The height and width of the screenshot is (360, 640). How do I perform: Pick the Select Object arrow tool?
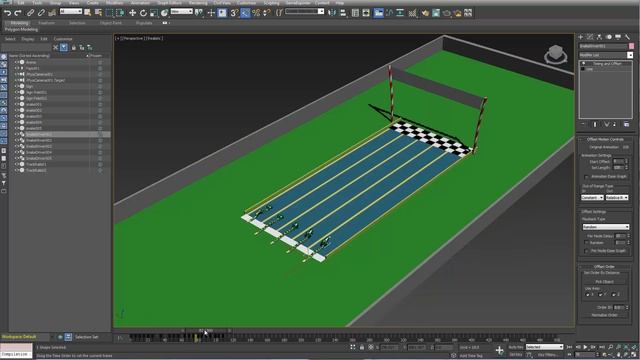click(x=87, y=13)
